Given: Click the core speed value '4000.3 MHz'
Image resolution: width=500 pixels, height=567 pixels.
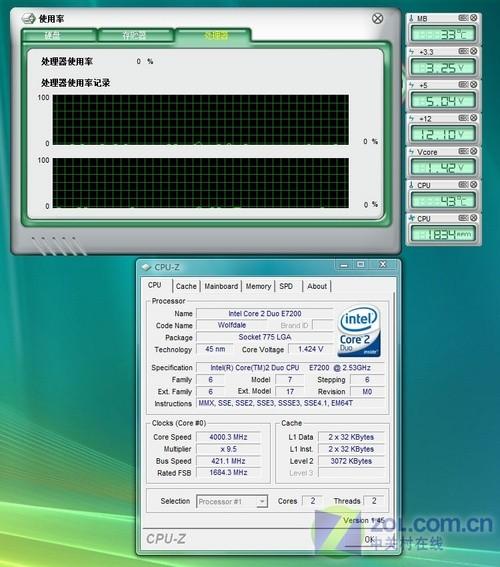Looking at the screenshot, I should [228, 437].
